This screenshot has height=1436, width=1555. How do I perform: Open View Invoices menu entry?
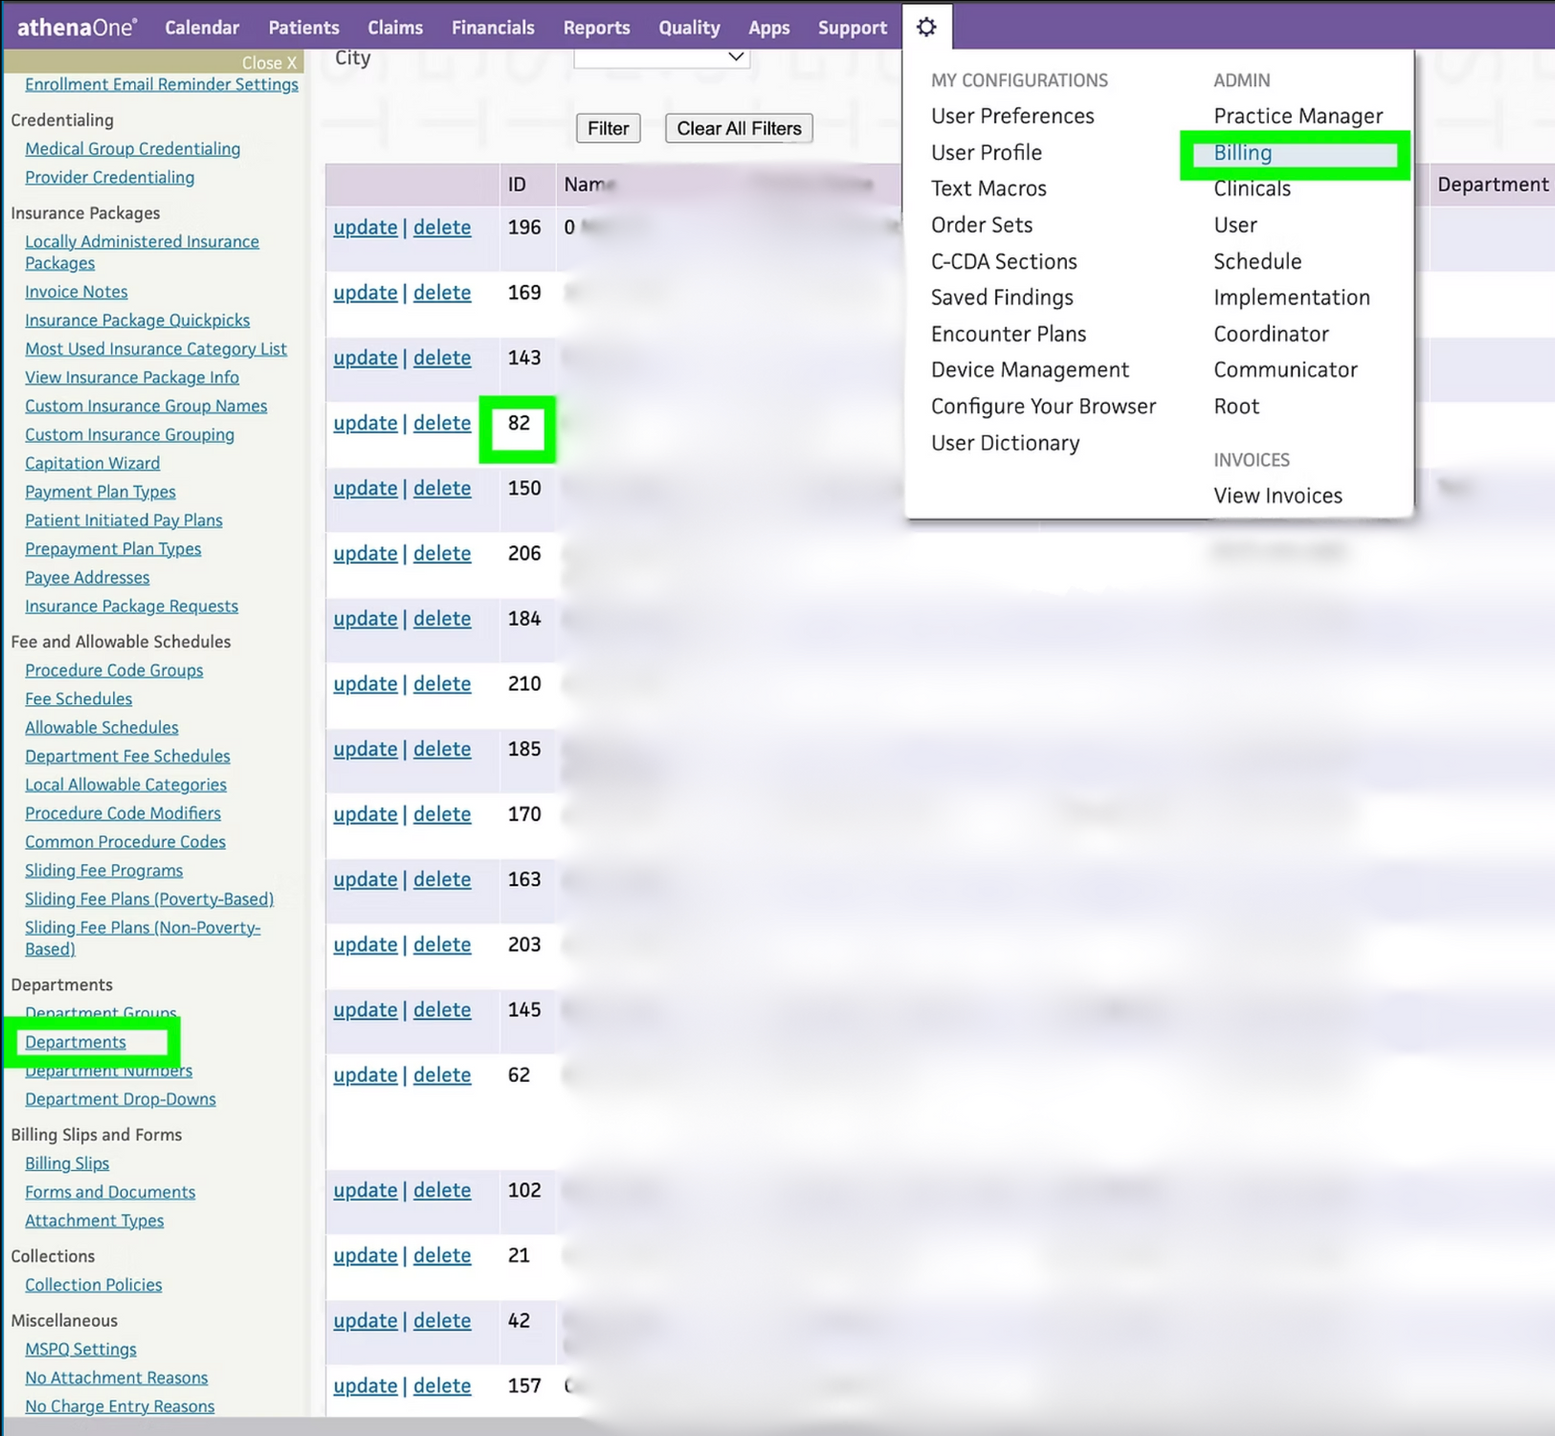[x=1277, y=496]
